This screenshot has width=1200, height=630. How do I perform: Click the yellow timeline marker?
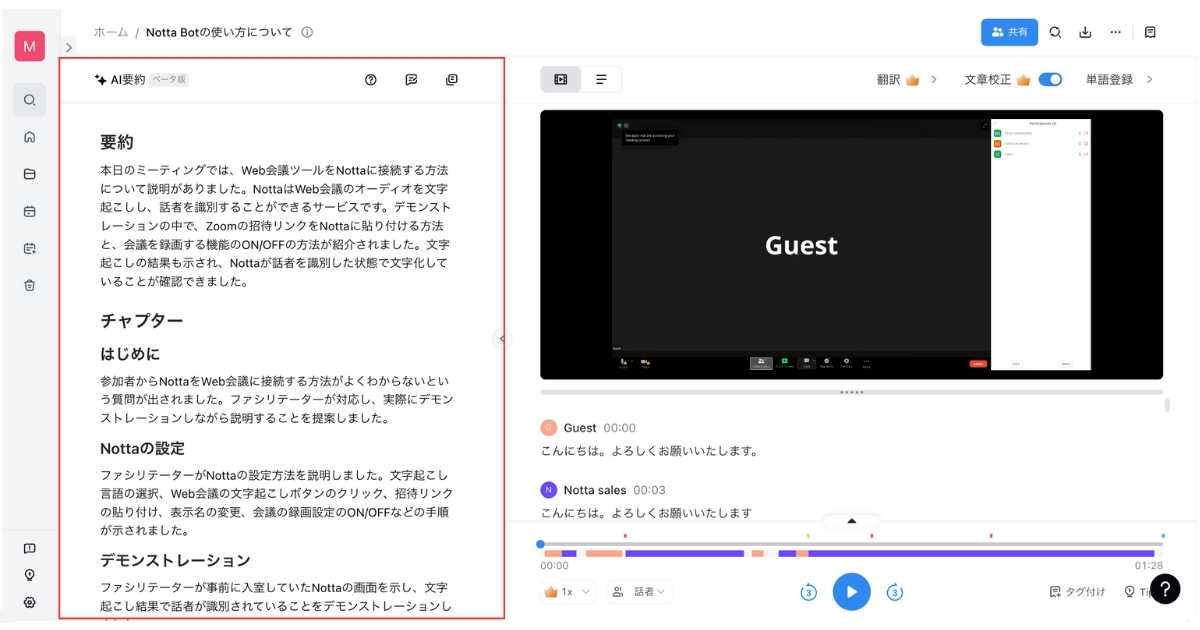coord(808,536)
